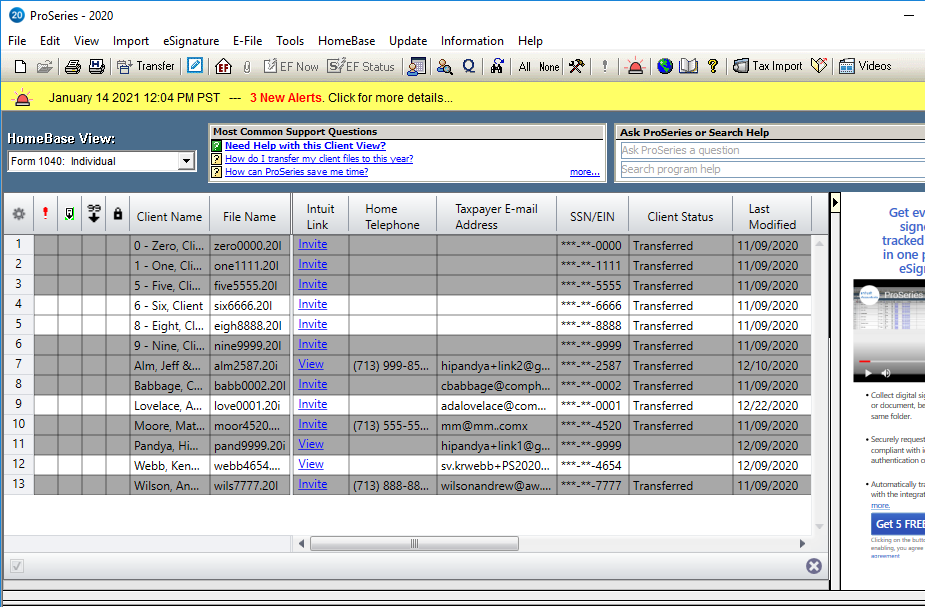Click the All selection toolbar button
The height and width of the screenshot is (607, 925).
click(x=524, y=67)
